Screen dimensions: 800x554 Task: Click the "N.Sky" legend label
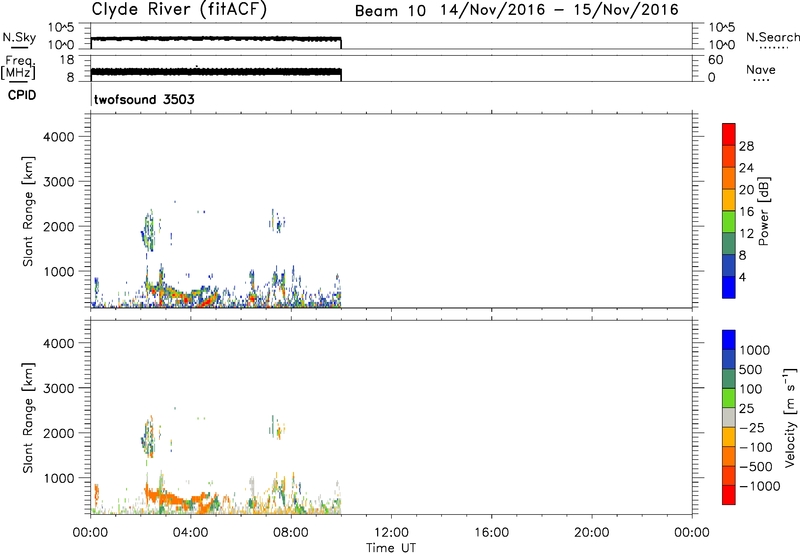pyautogui.click(x=19, y=37)
